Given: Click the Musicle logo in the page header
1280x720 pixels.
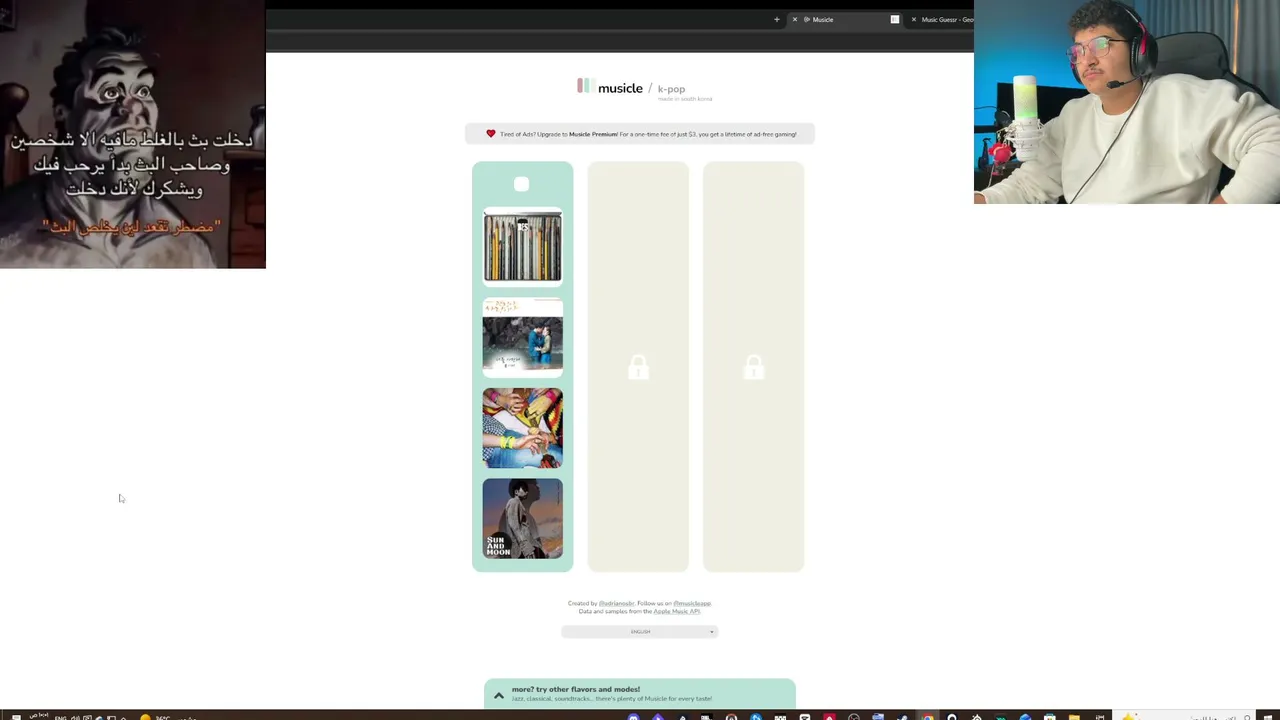Looking at the screenshot, I should tap(610, 88).
